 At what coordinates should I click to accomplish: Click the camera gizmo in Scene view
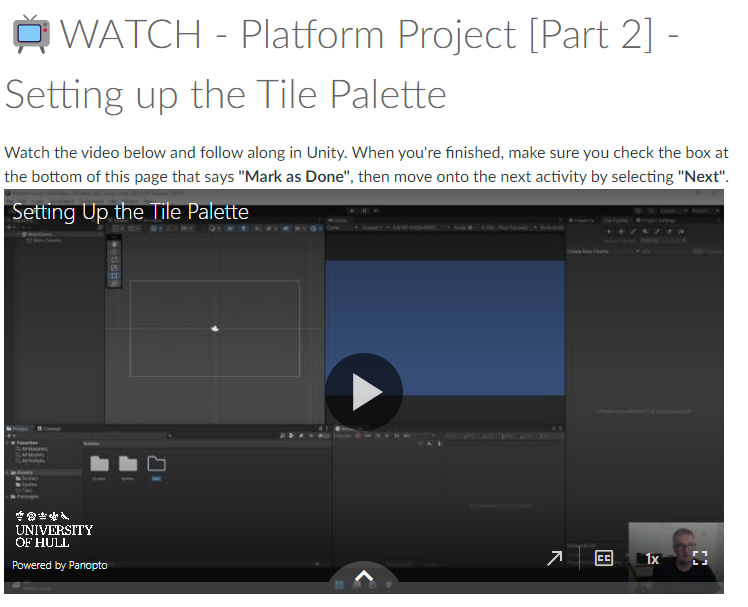tap(214, 328)
